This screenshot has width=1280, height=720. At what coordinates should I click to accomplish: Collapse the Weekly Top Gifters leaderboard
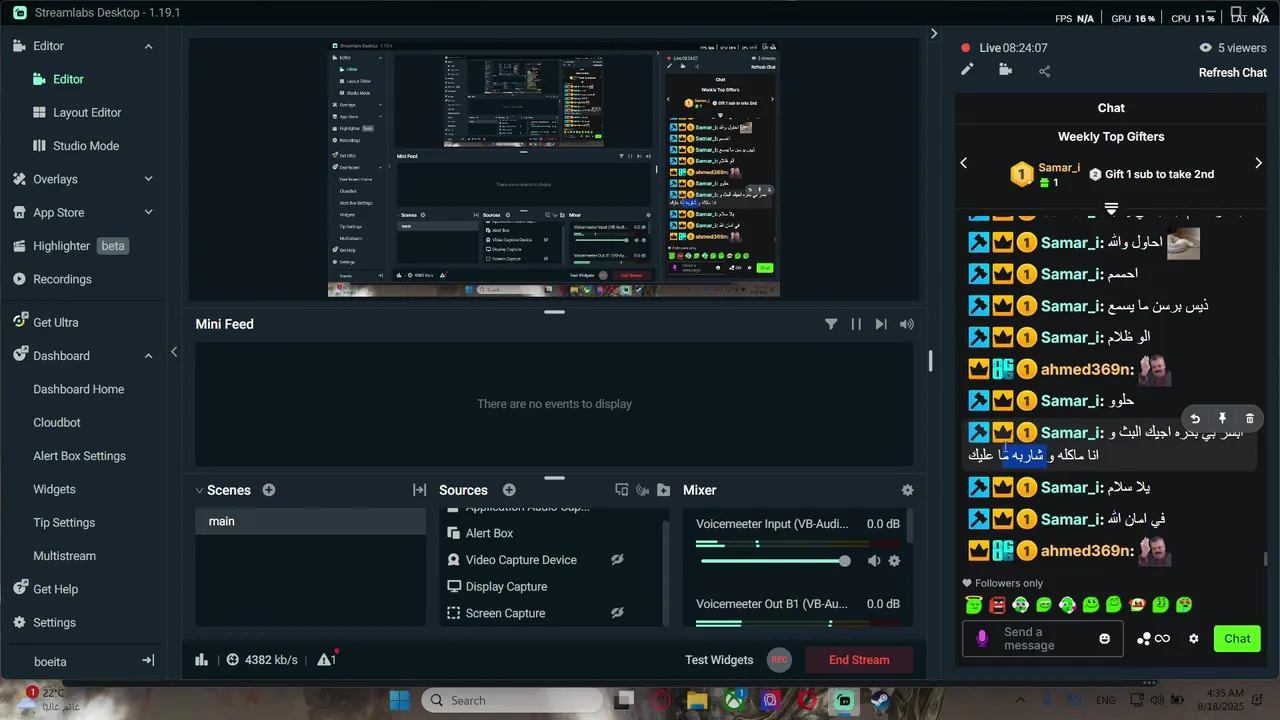point(1111,208)
